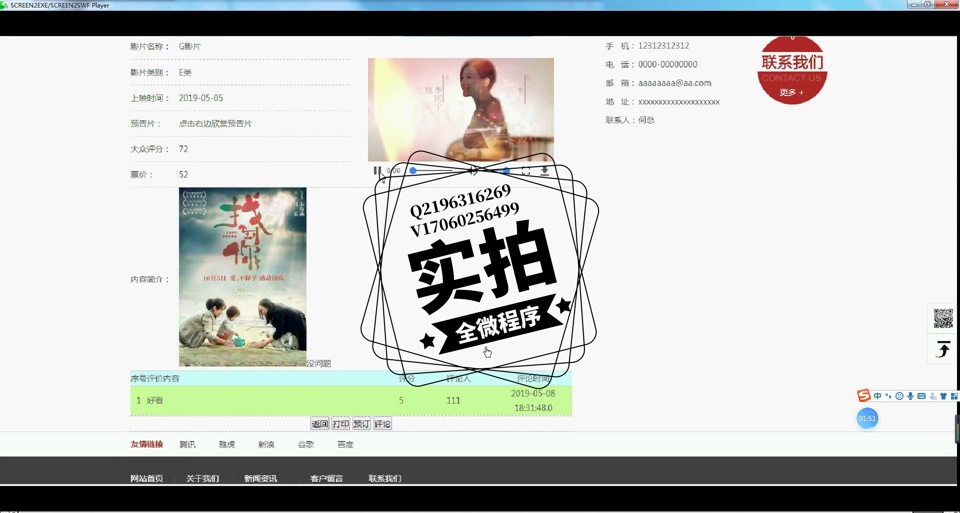Click the SCREEN2EXE Player title bar icon
The image size is (960, 513).
4,5
